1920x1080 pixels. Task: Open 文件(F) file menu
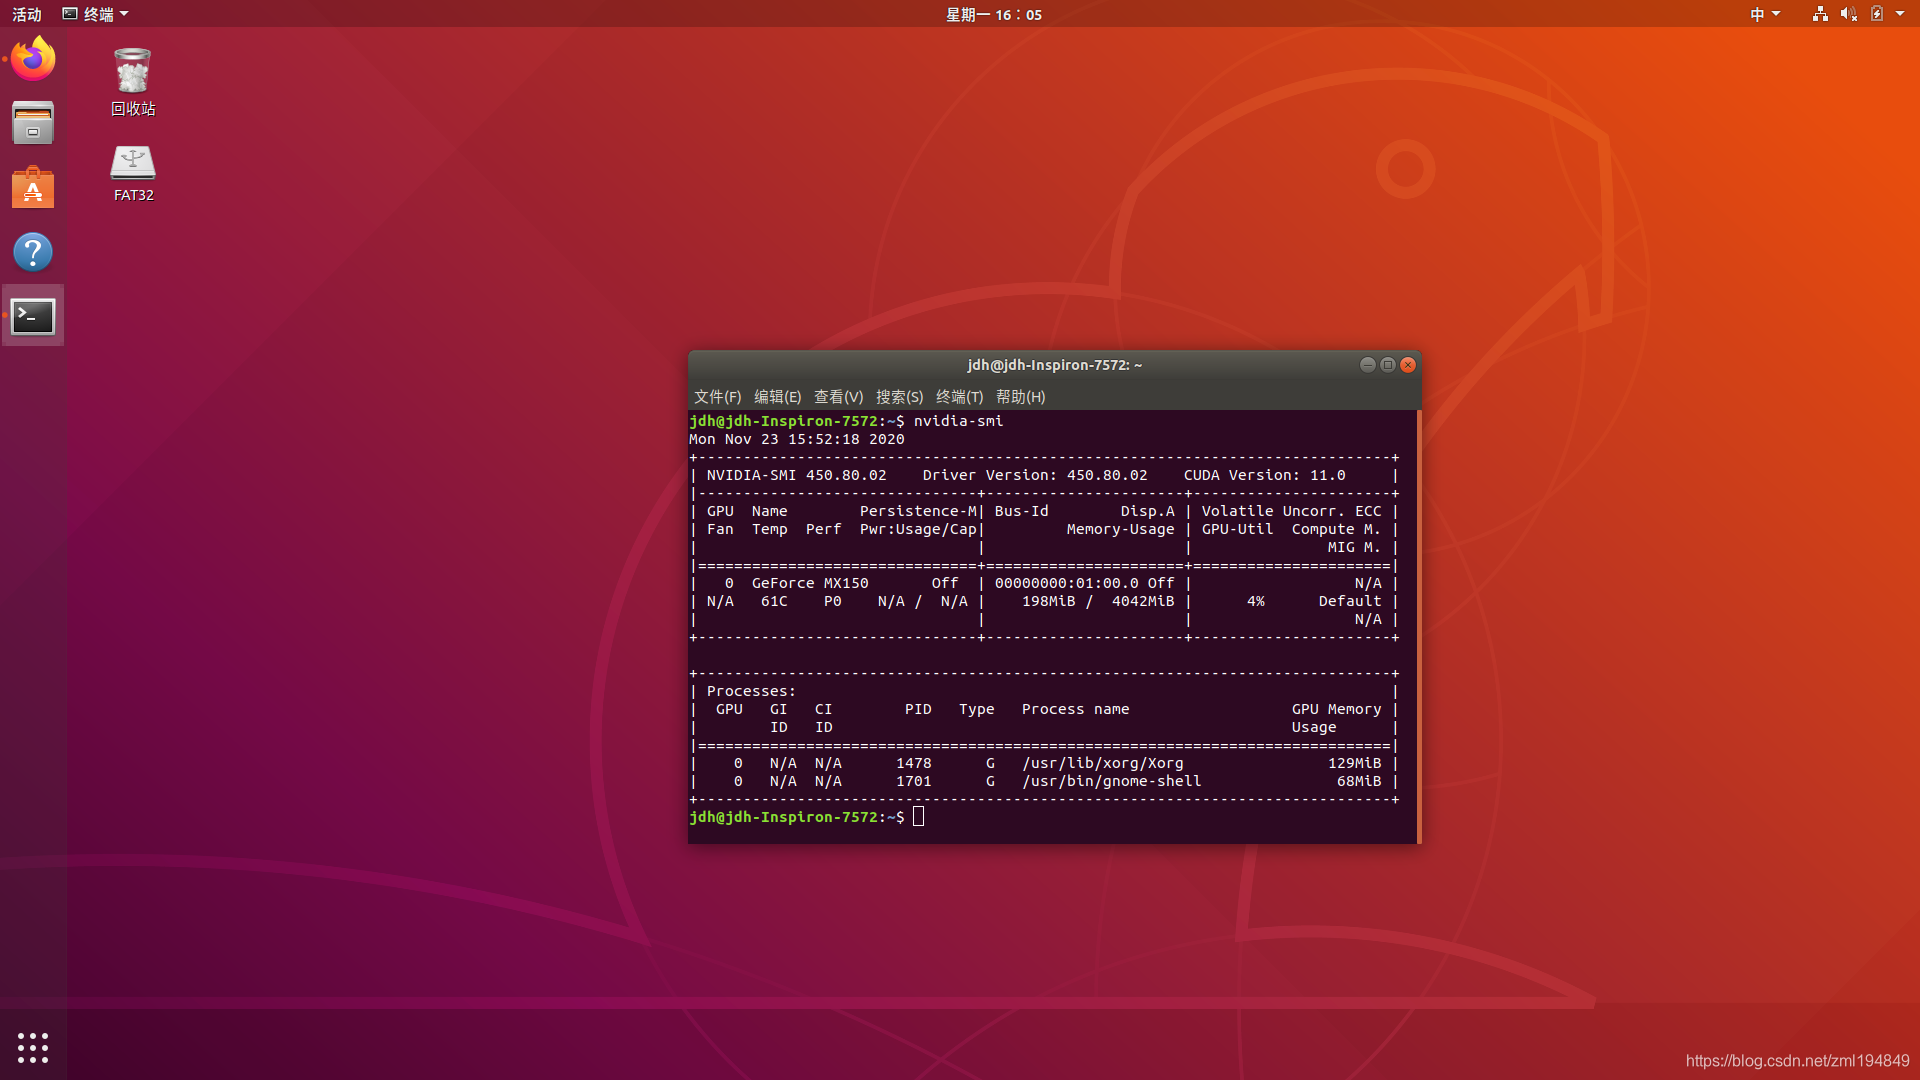coord(716,396)
